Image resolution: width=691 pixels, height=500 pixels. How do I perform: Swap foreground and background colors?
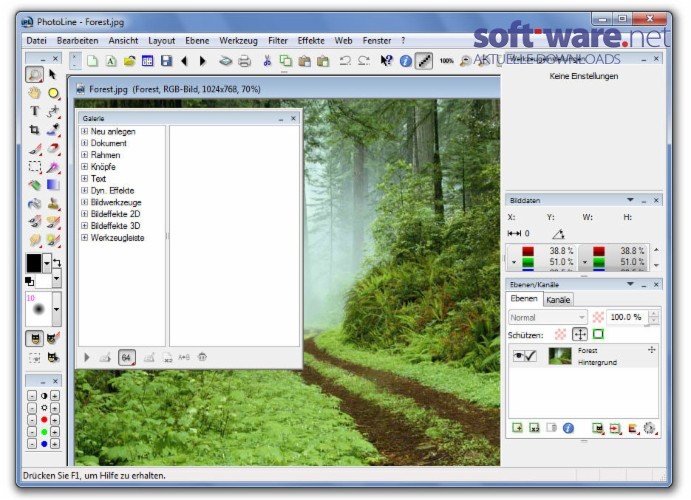57,263
